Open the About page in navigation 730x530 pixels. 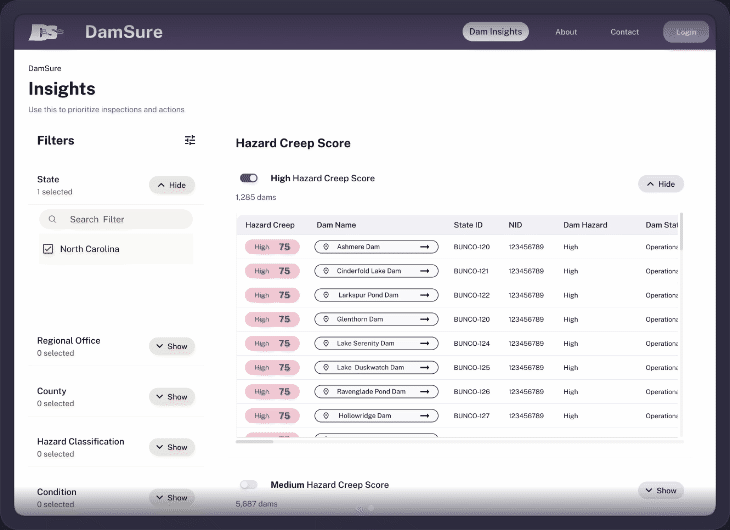[x=566, y=32]
